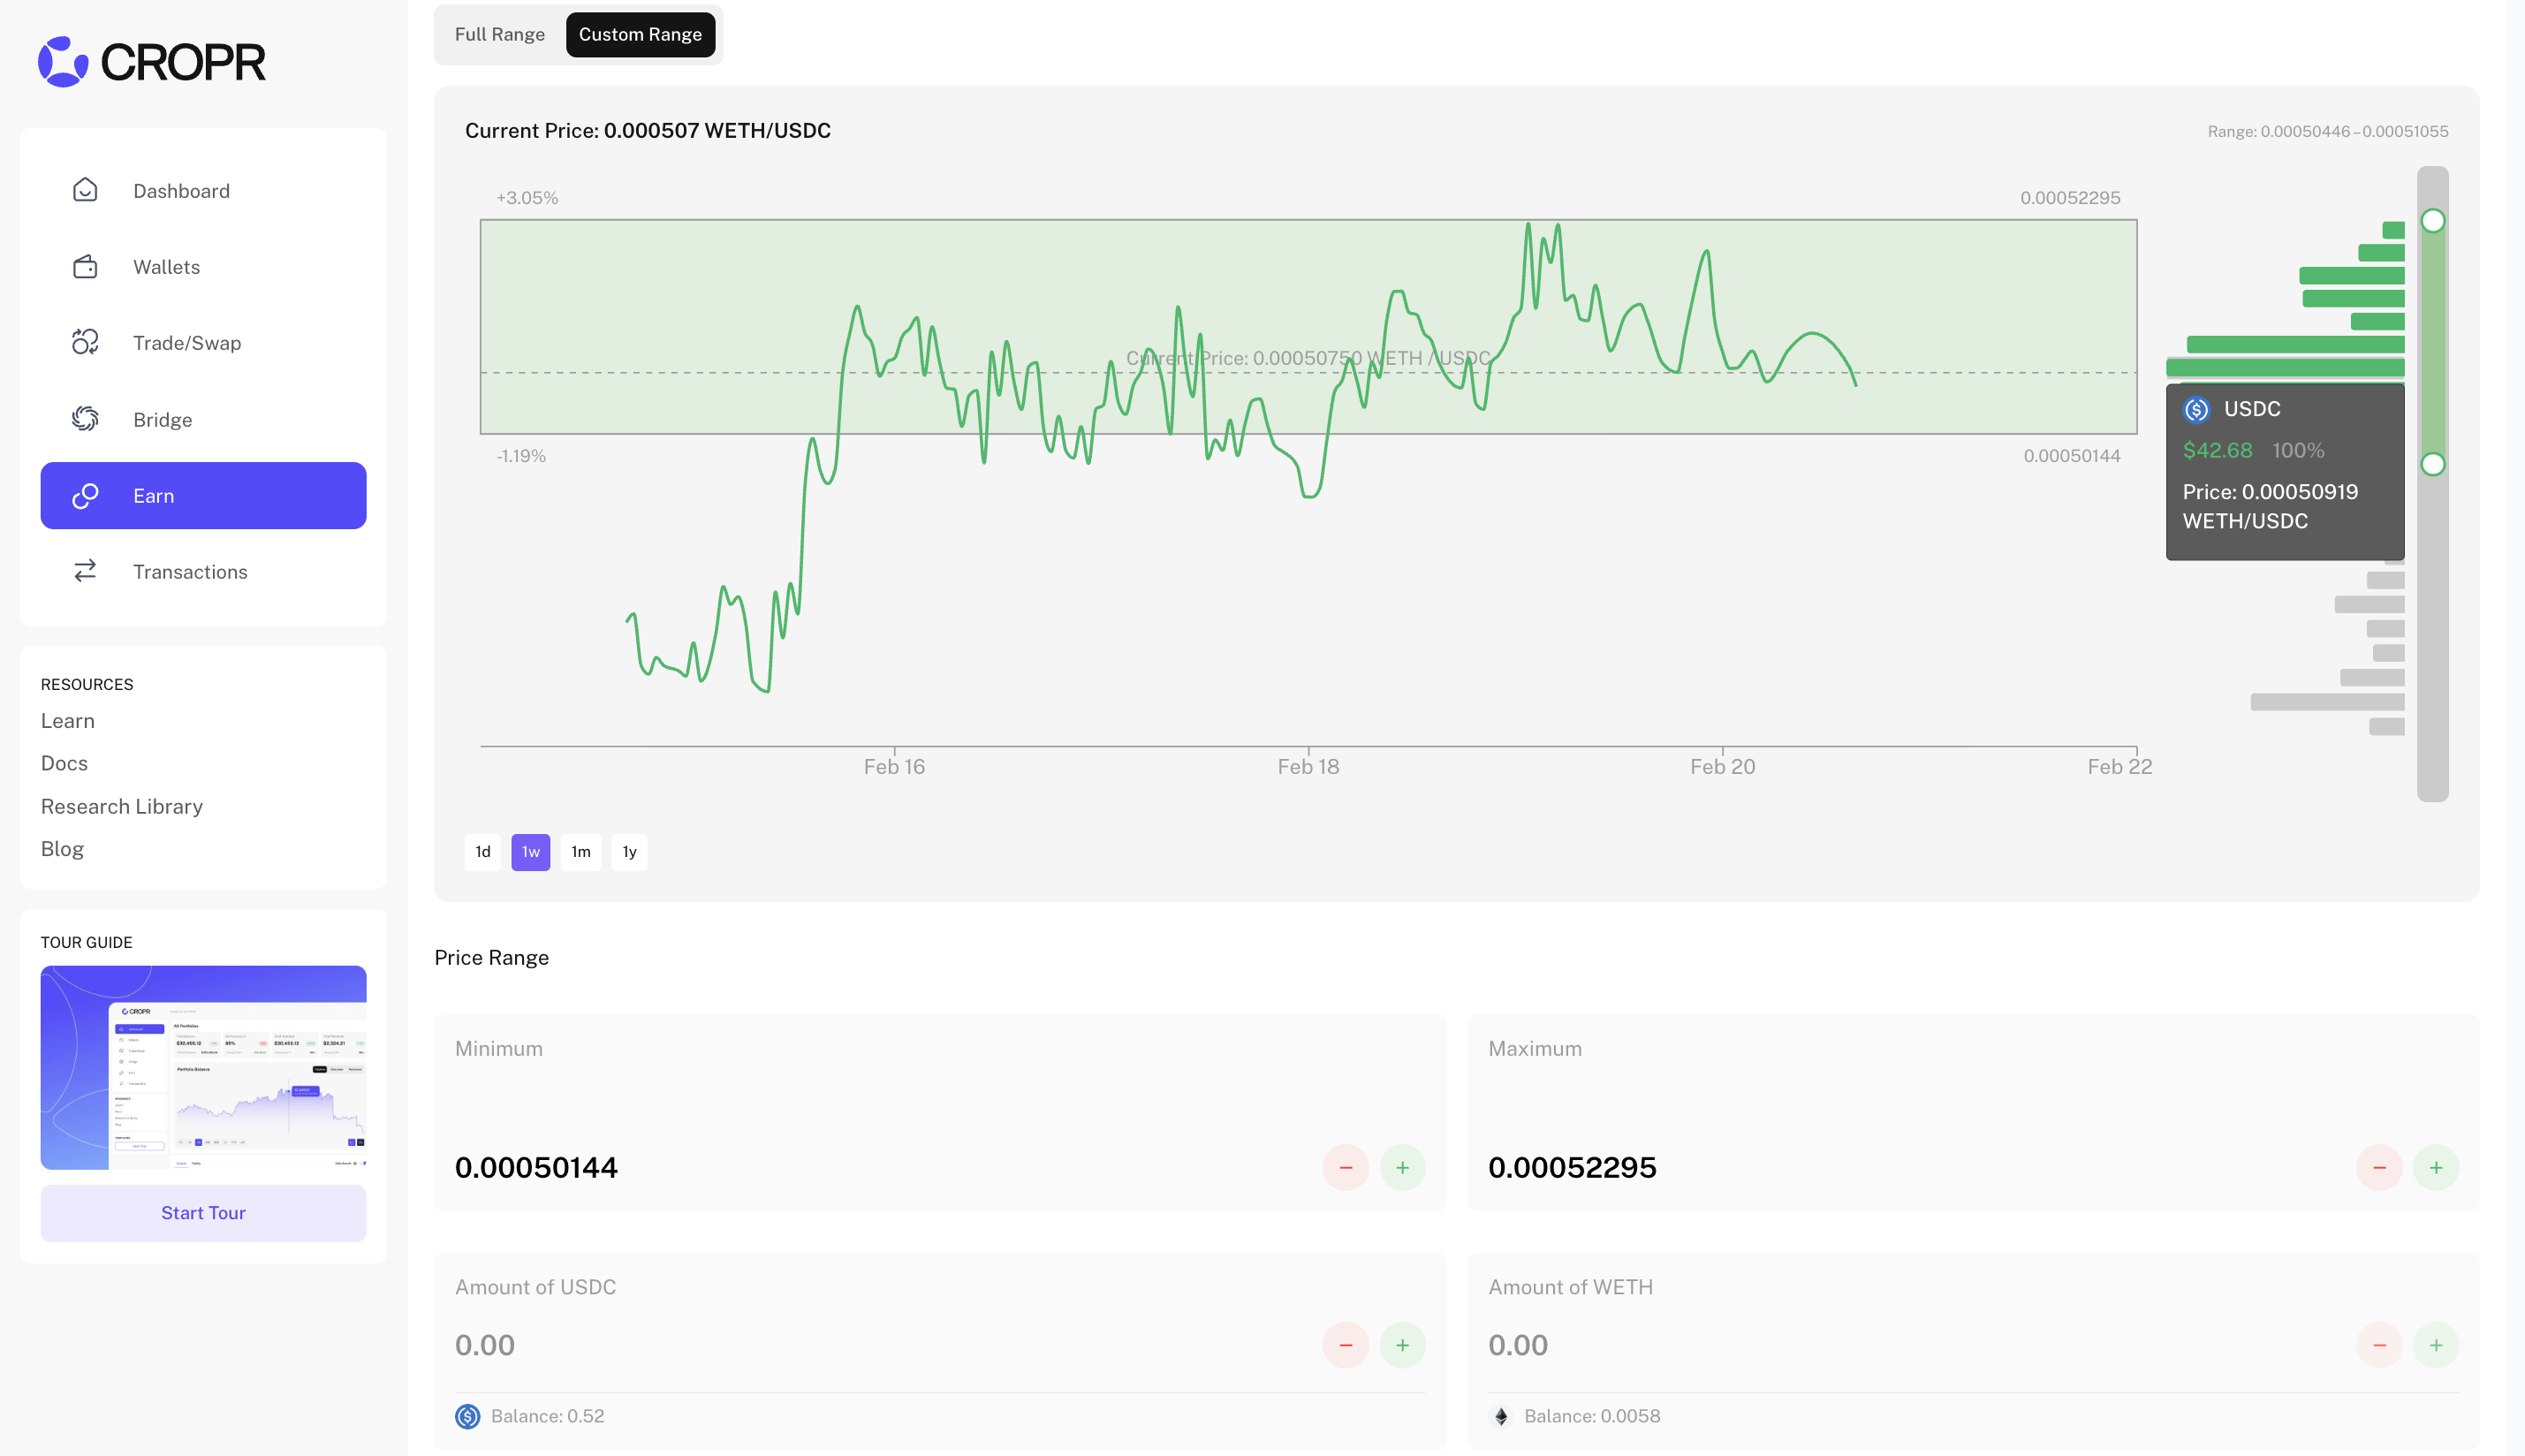Click the USDC Balance: 0.52 text
This screenshot has height=1456, width=2525.
coord(547,1416)
